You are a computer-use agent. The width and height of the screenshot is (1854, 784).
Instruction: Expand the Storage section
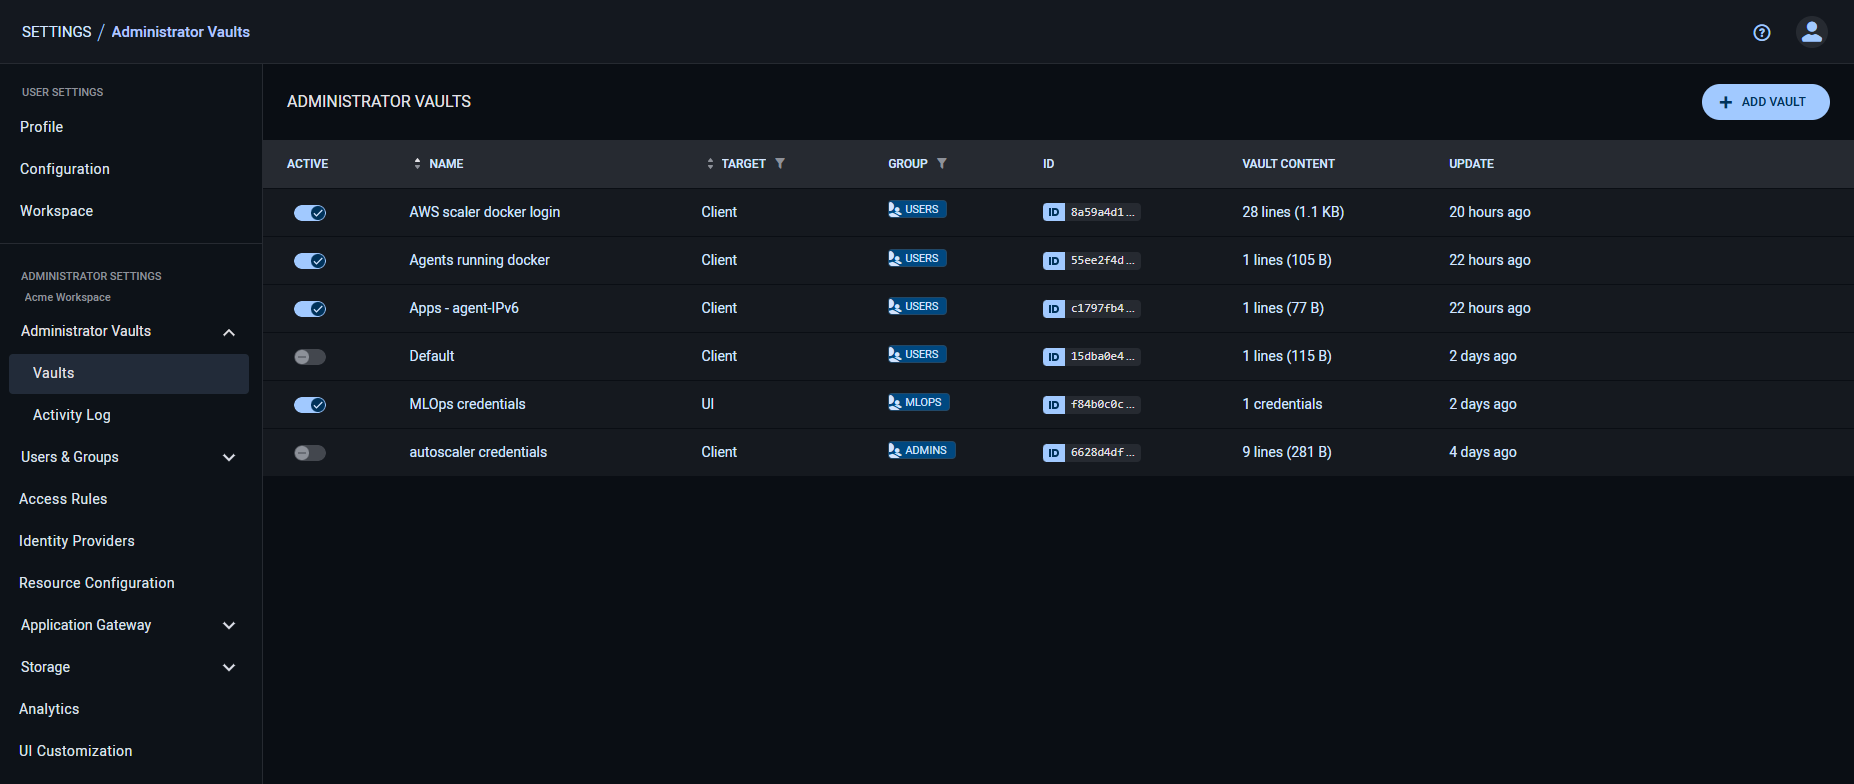(x=229, y=668)
